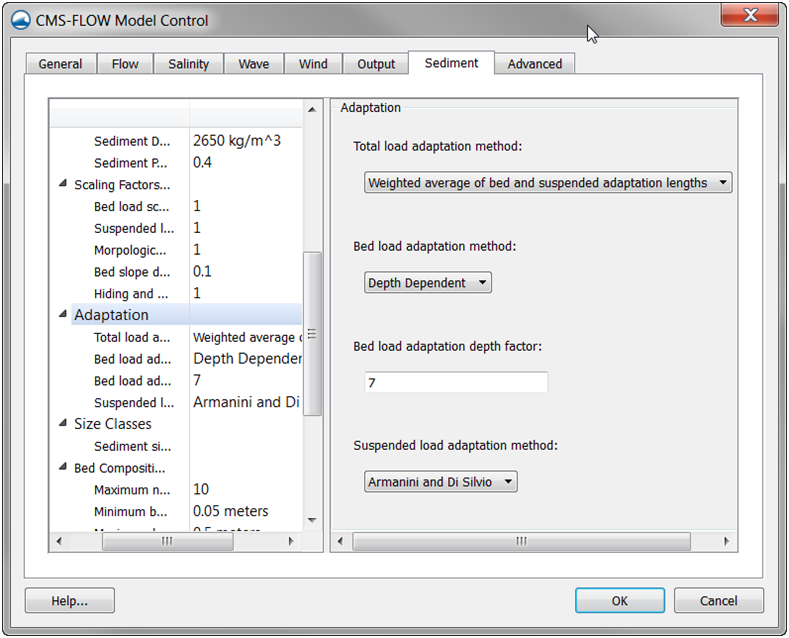The width and height of the screenshot is (789, 638).
Task: Switch to the Salinity tab
Action: pos(188,64)
